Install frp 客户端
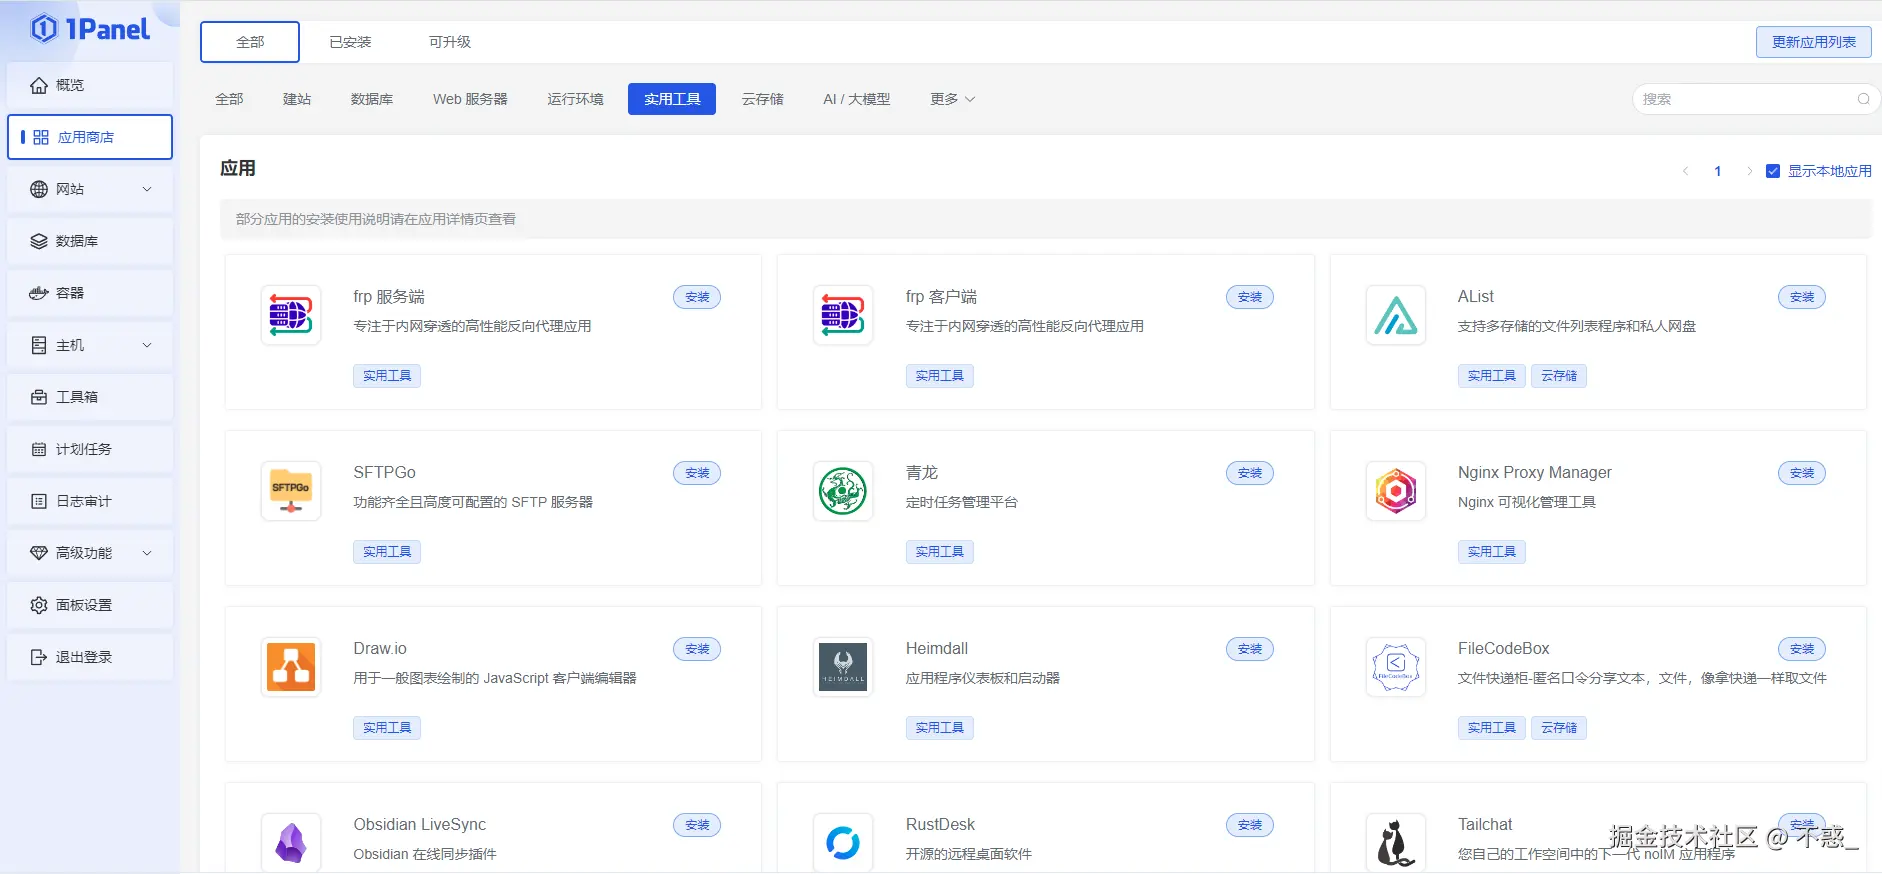 point(1250,297)
